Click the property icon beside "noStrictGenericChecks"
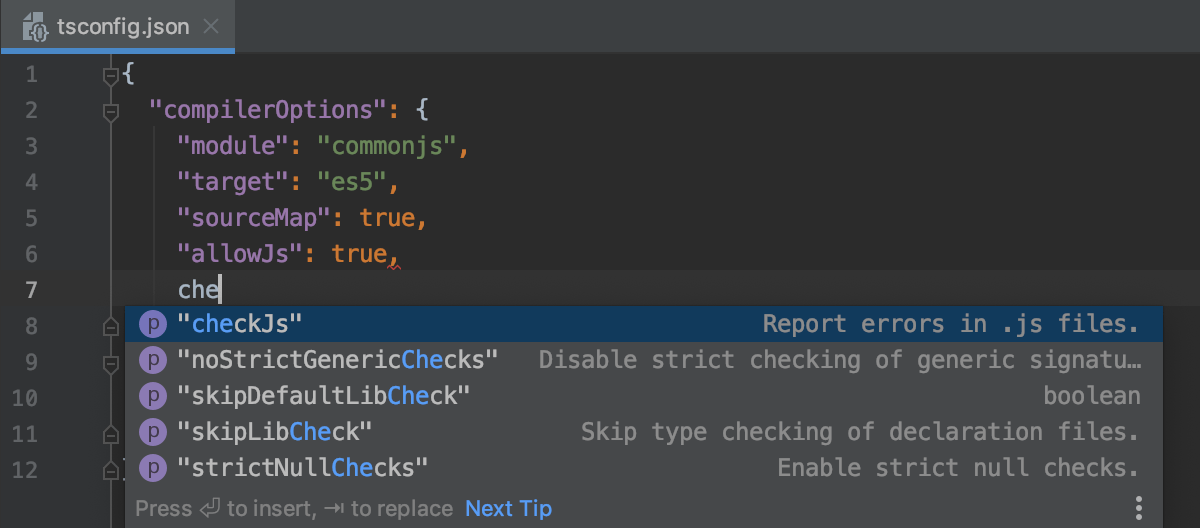The width and height of the screenshot is (1200, 528). 152,360
